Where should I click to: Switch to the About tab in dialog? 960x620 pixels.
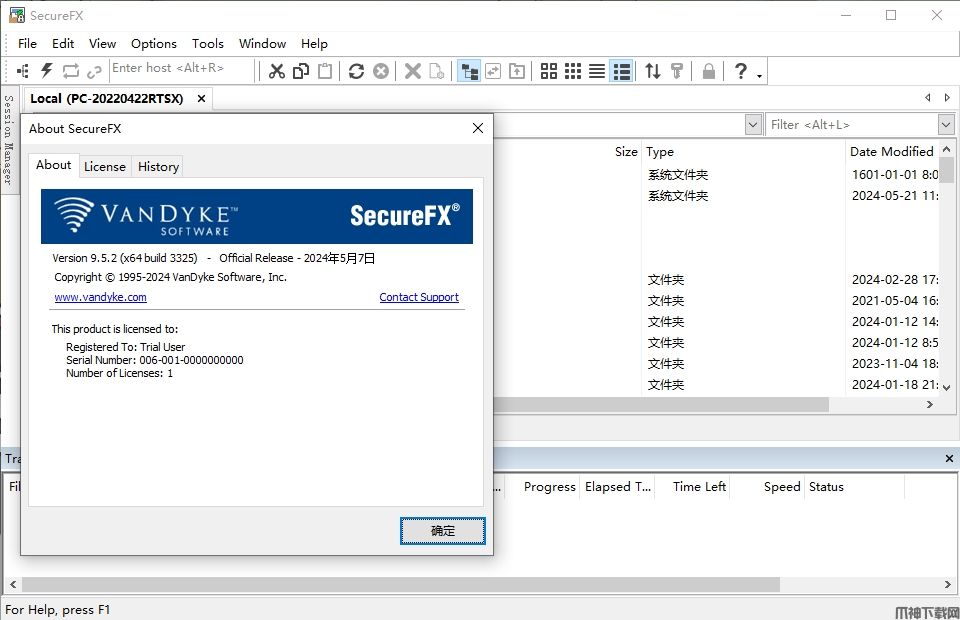(x=53, y=165)
